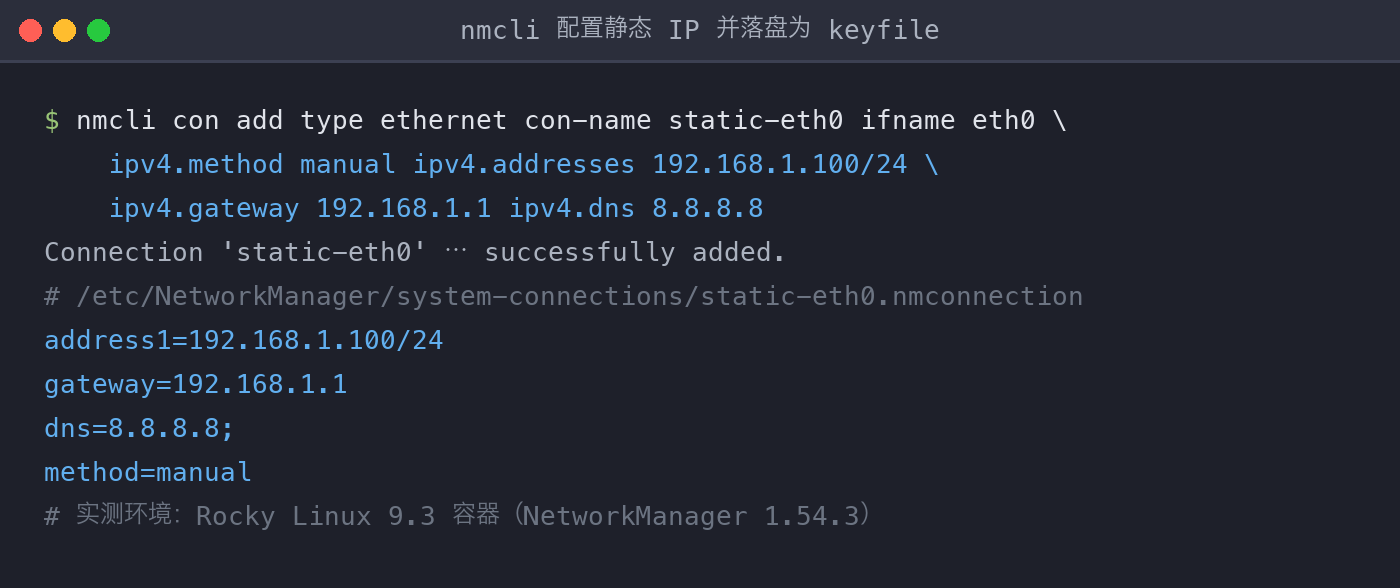Viewport: 1400px width, 588px height.
Task: Click 'static-eth0' in the con-name argument
Action: tap(756, 121)
